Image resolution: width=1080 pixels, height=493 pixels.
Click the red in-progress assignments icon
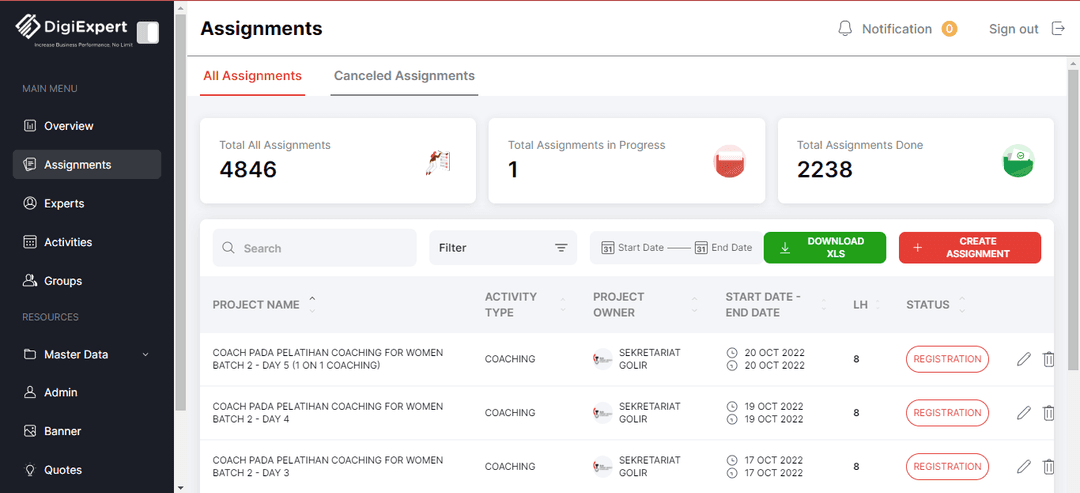click(729, 162)
